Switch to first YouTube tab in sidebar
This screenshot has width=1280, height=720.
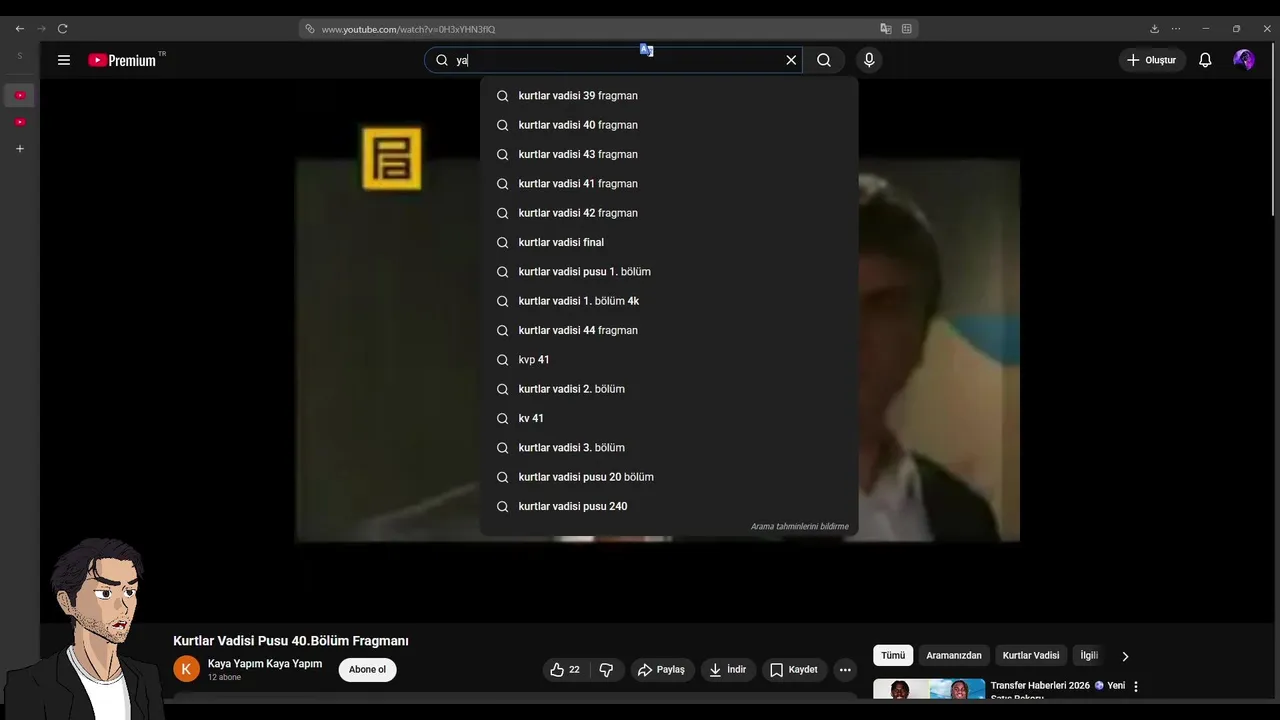19,96
